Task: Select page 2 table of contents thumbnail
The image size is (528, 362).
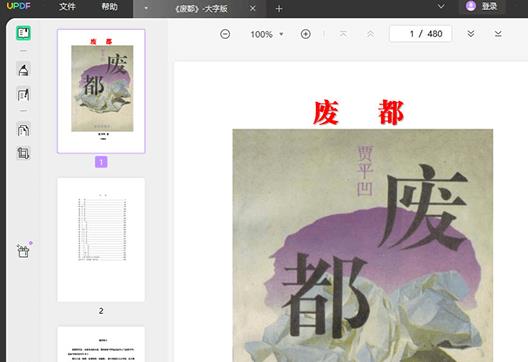Action: tap(101, 240)
